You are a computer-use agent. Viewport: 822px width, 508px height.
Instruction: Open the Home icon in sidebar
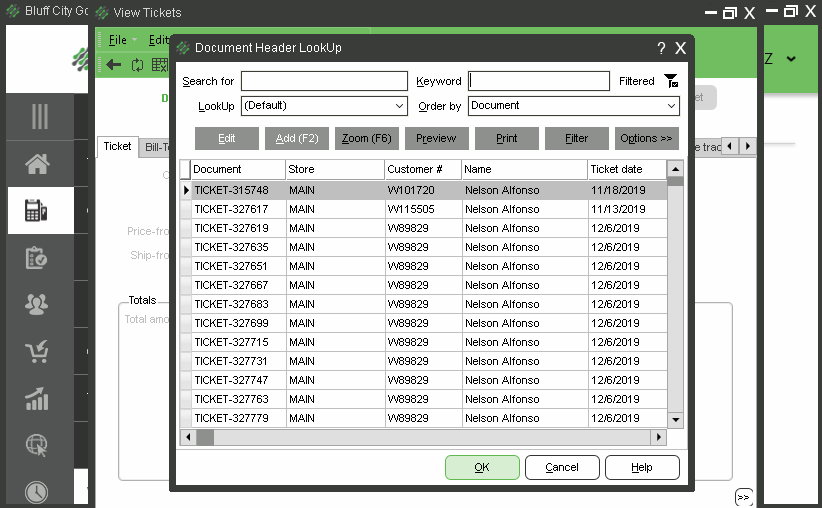[37, 164]
